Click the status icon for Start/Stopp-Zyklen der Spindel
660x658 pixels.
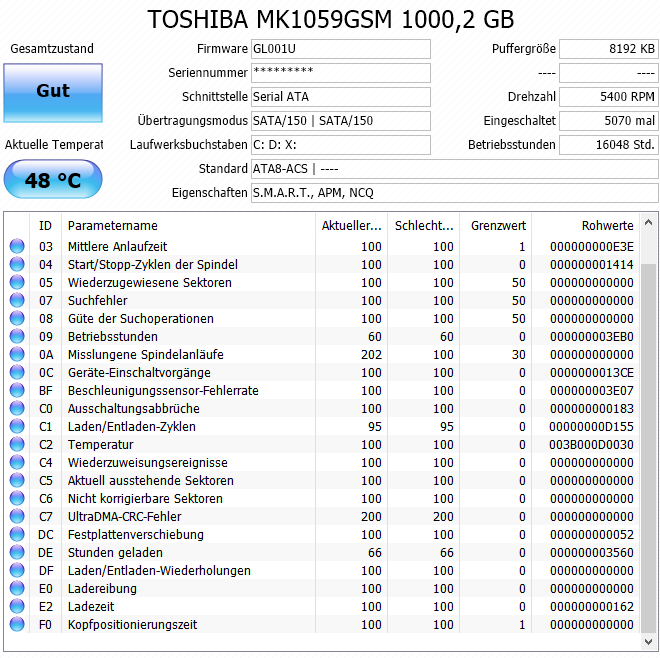17,264
